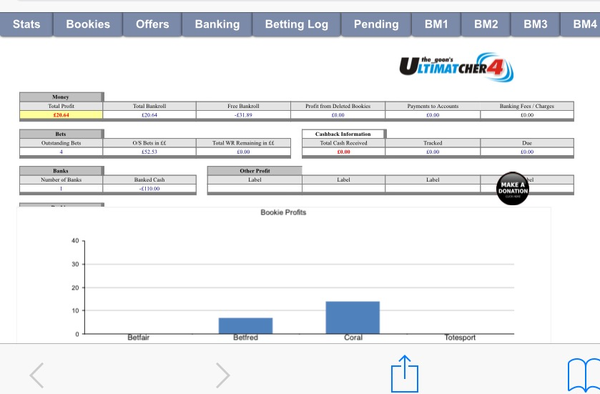Click the Total Bankroll value cell
Image resolution: width=600 pixels, height=394 pixels.
[x=150, y=115]
